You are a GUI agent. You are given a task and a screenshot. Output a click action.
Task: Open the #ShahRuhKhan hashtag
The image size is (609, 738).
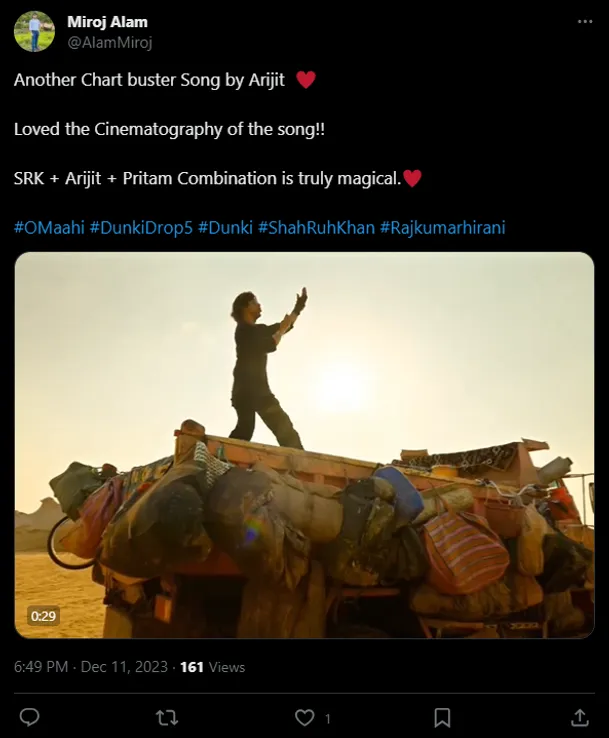[x=316, y=227]
